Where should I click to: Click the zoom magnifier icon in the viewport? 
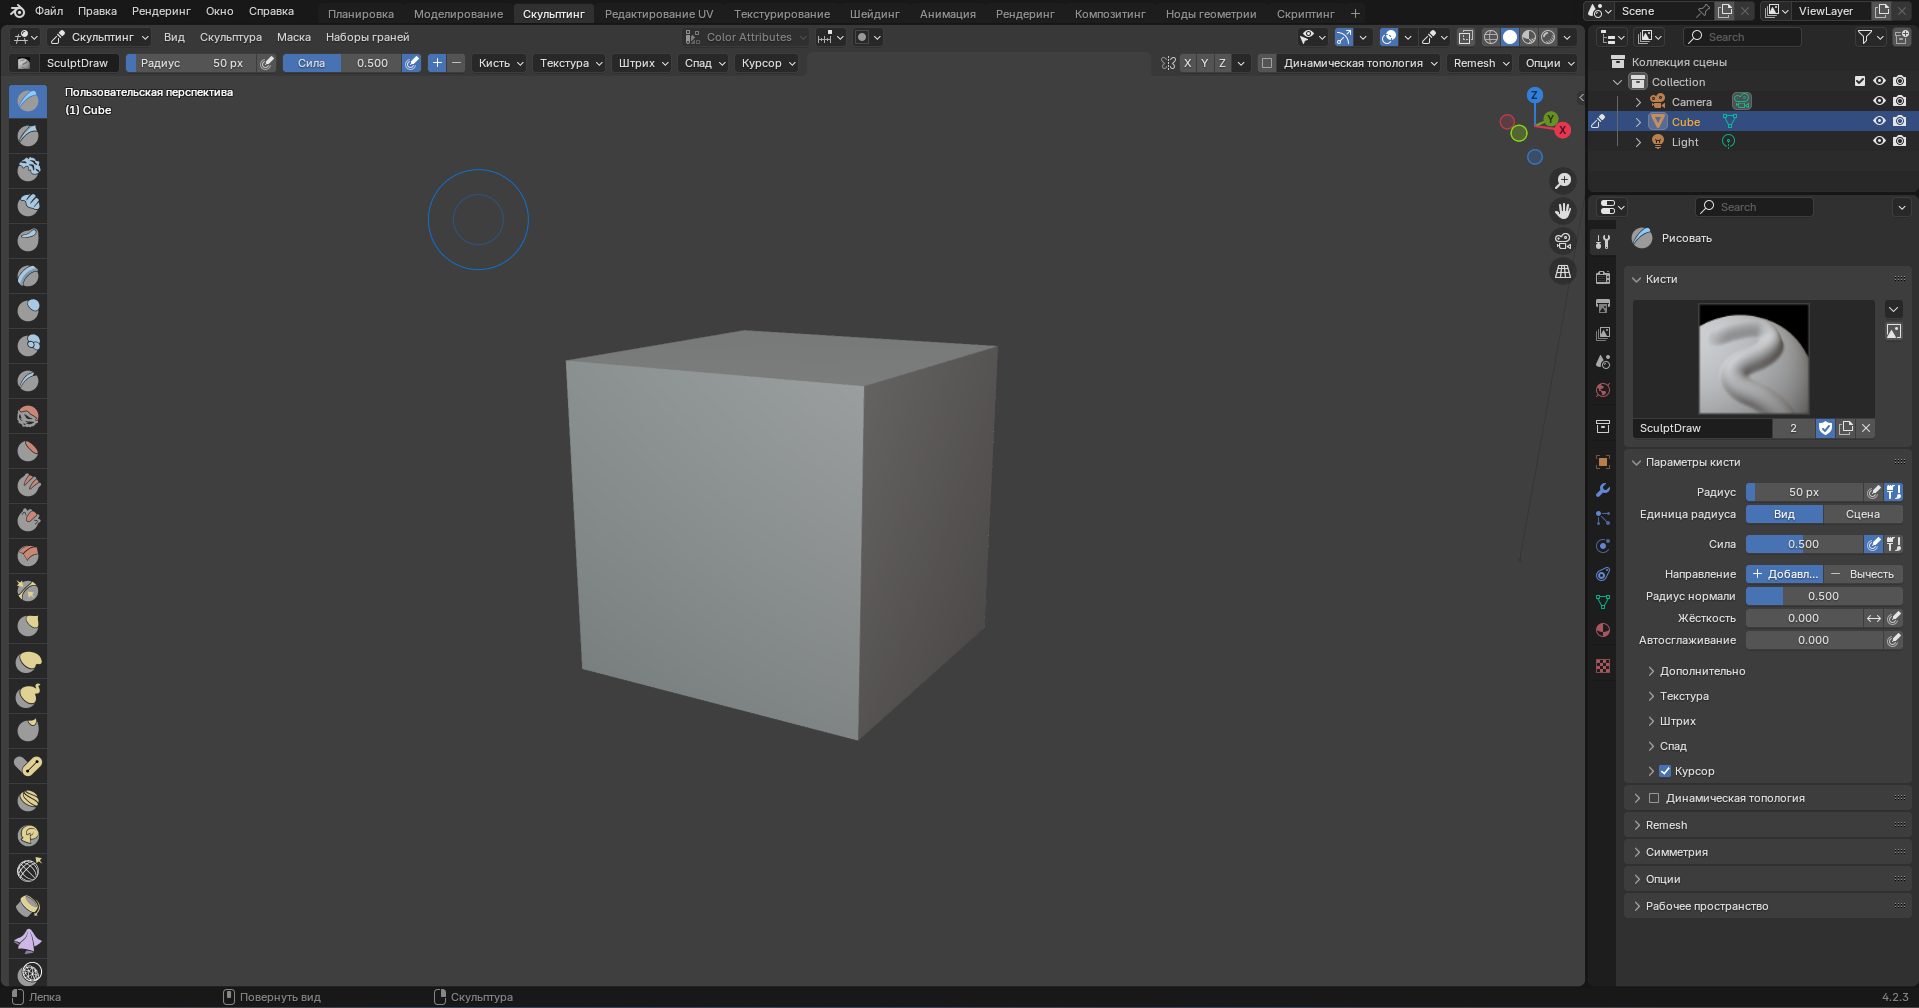1563,181
